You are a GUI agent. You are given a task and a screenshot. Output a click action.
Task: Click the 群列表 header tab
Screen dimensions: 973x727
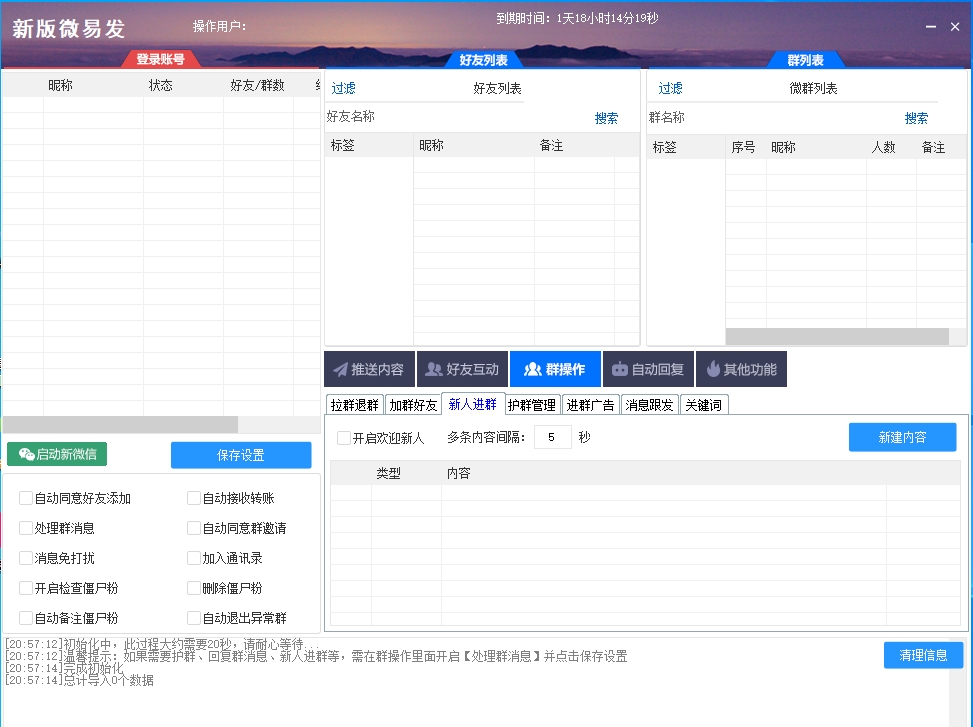(805, 60)
